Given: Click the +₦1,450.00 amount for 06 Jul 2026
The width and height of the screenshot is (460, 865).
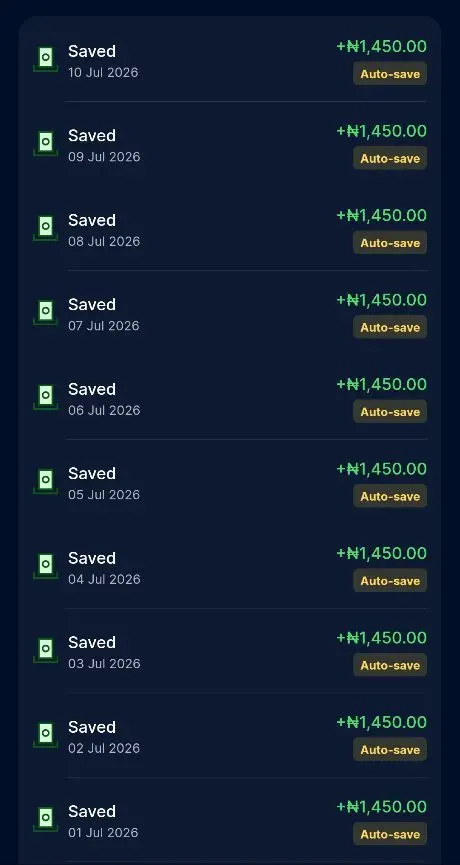Looking at the screenshot, I should 382,385.
